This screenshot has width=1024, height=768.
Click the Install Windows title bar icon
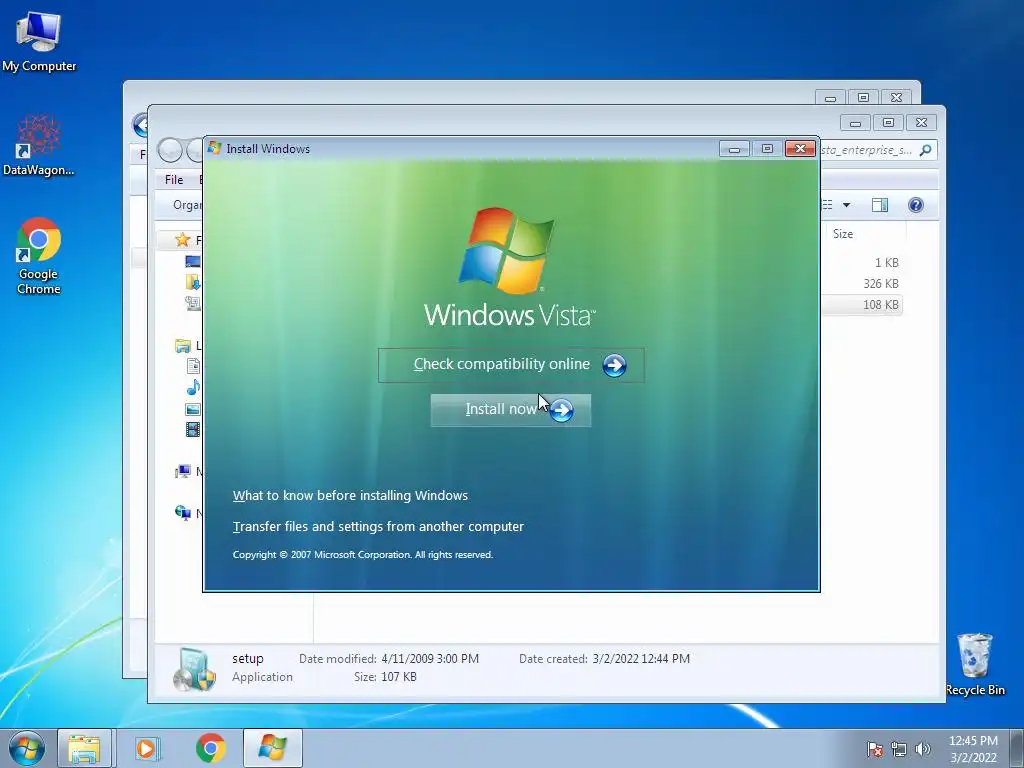[x=214, y=148]
